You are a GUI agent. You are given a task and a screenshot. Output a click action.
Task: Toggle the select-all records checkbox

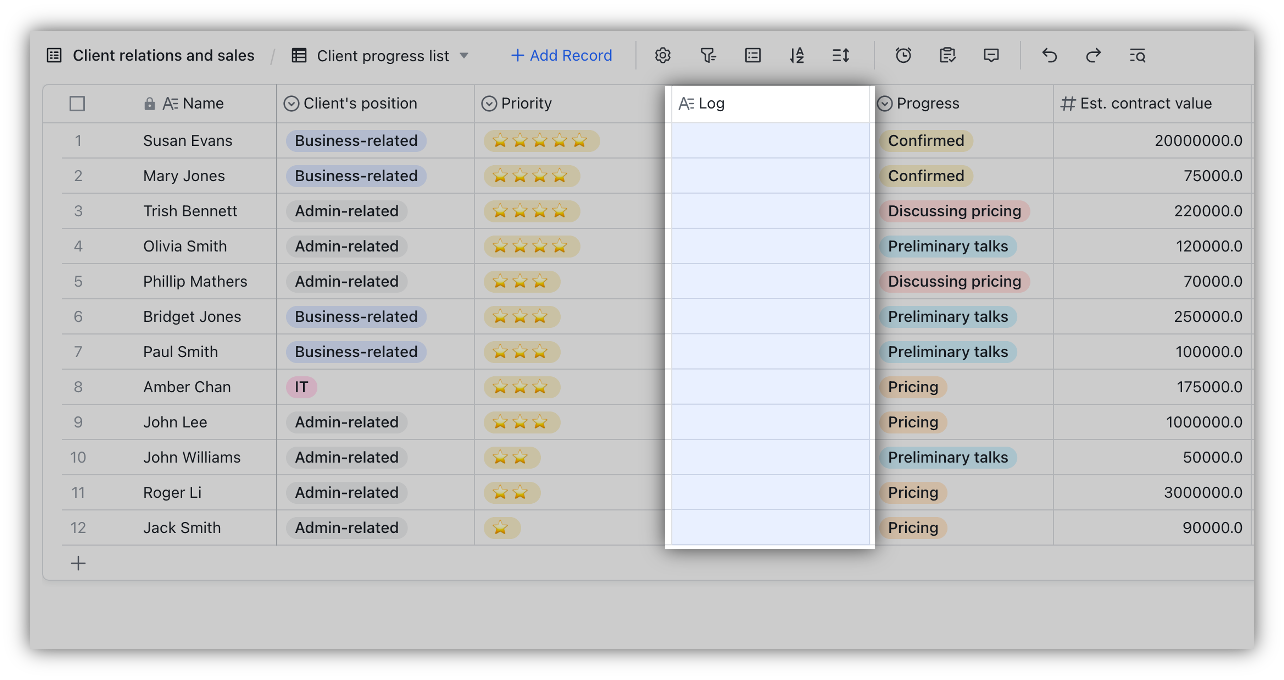77,103
